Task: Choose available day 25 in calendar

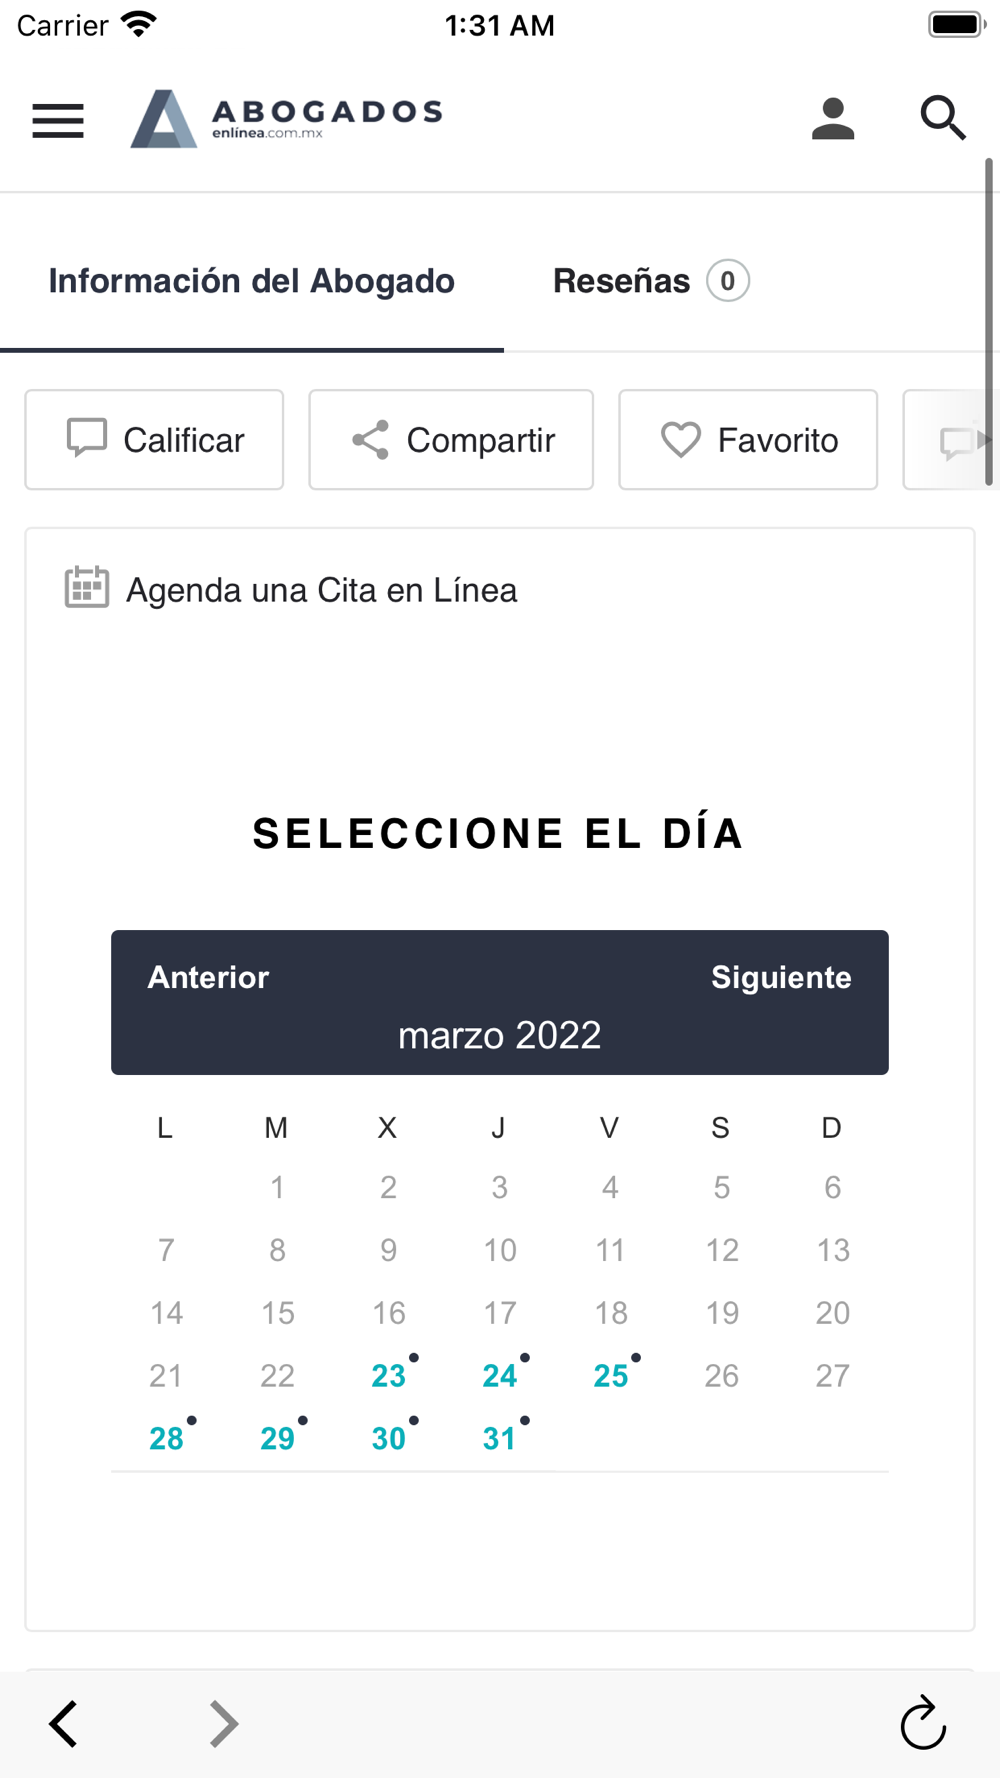Action: tap(611, 1375)
